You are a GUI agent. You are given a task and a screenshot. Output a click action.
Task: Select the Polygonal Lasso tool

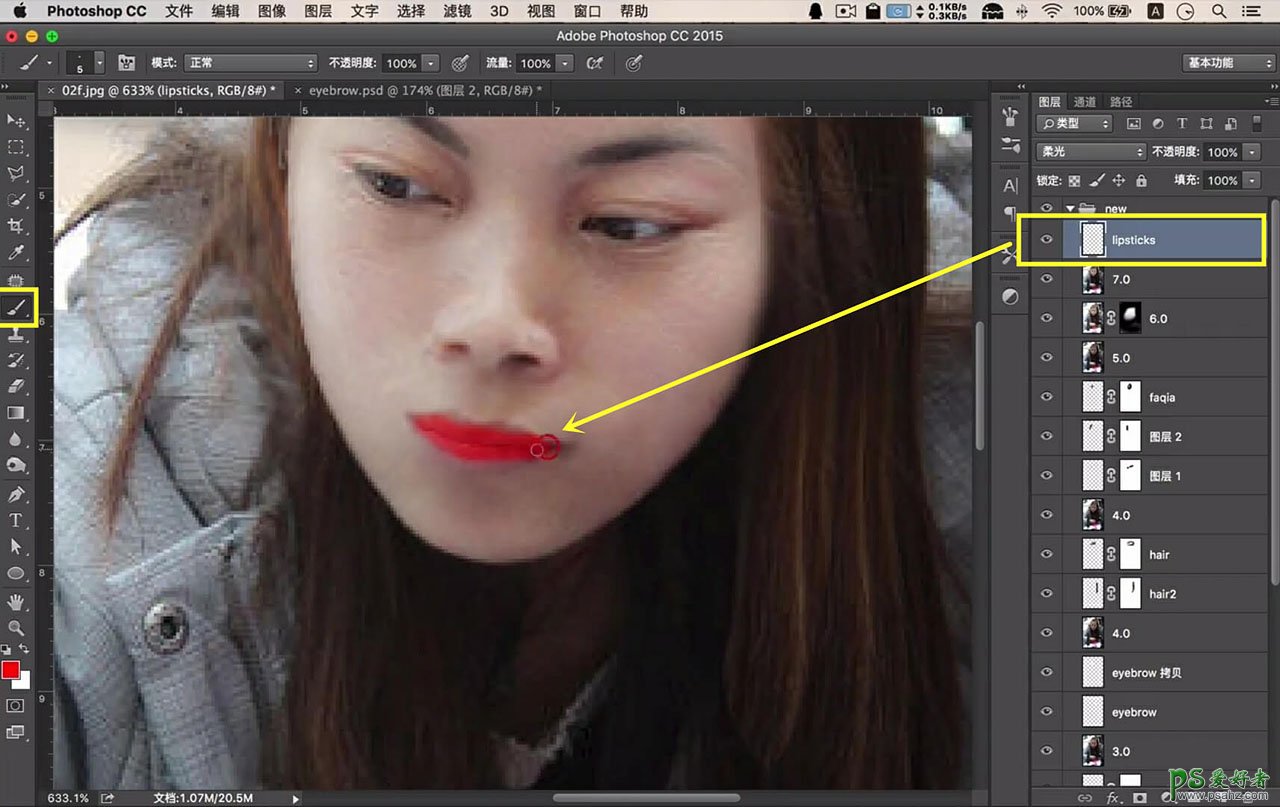(x=16, y=174)
